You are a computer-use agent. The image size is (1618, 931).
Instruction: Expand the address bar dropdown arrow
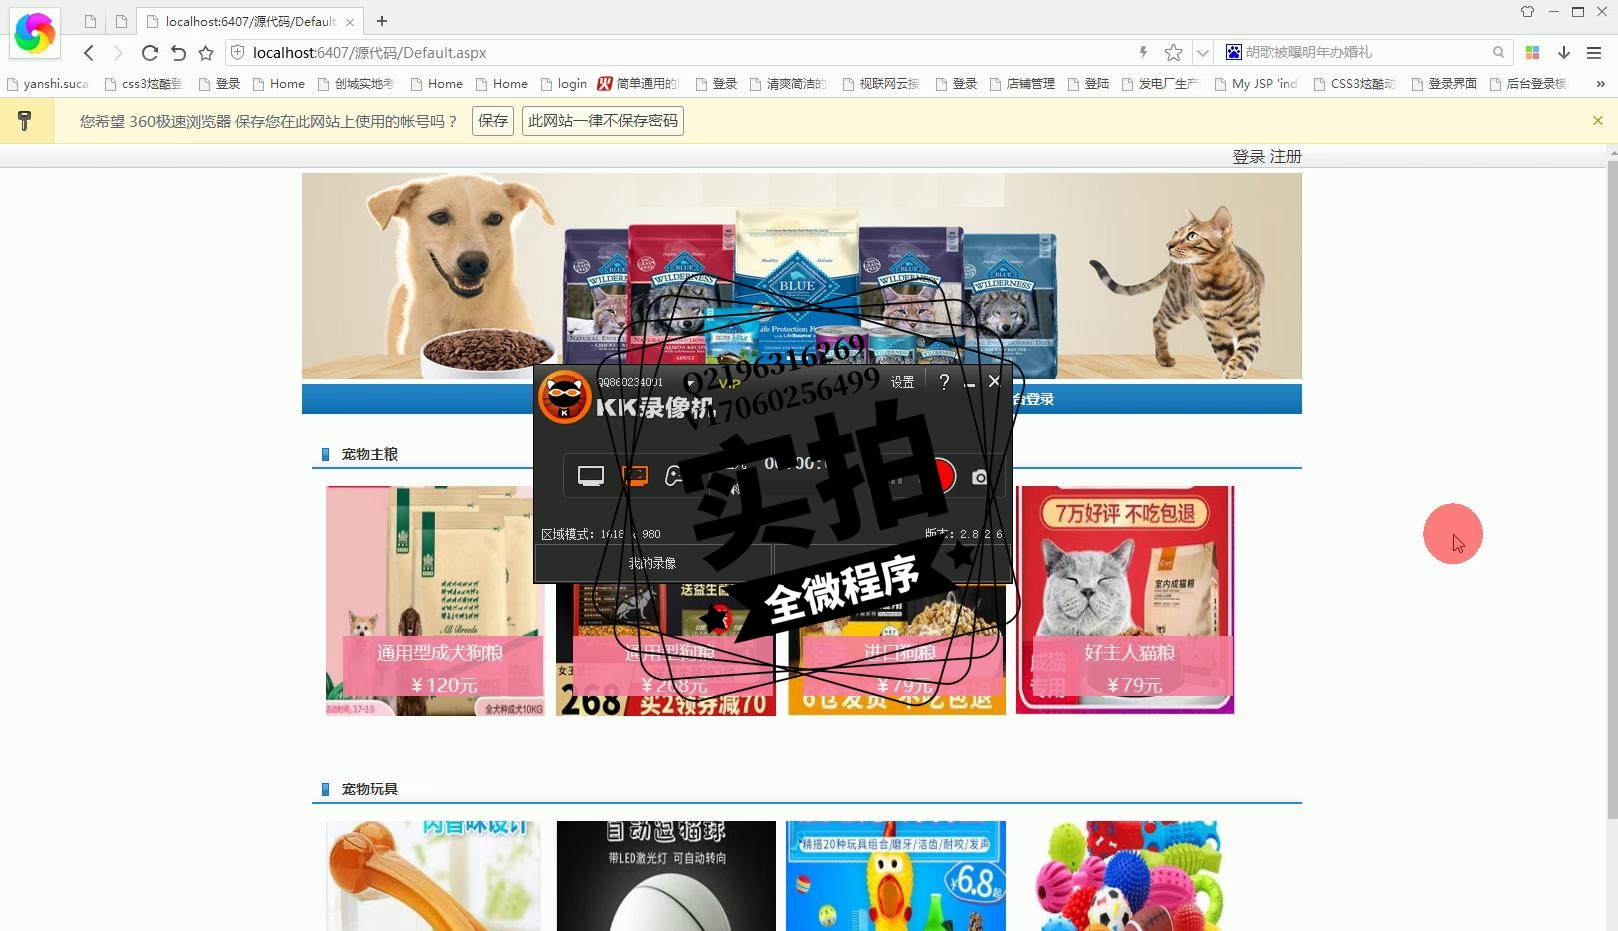(x=1202, y=52)
